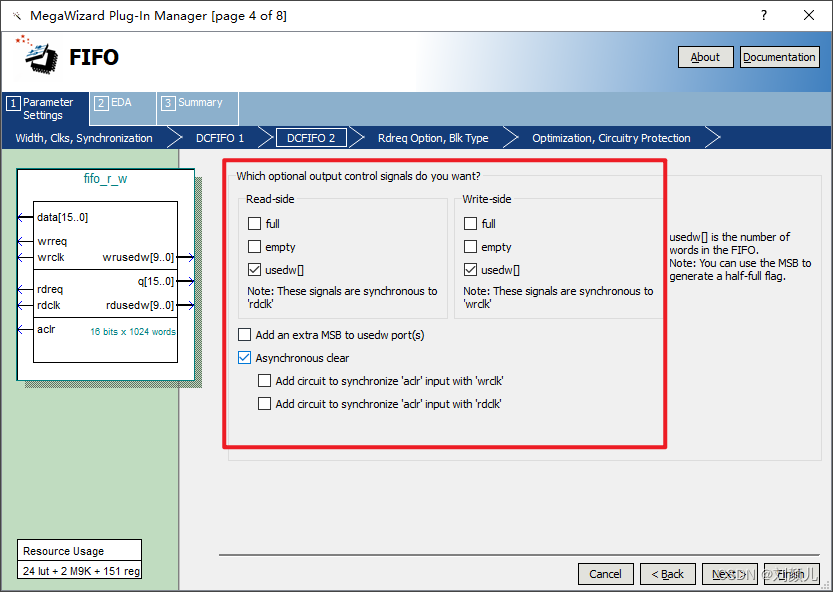This screenshot has height=592, width=833.
Task: Check synchronize 'aclr' input with 'rdclk'
Action: pyautogui.click(x=264, y=404)
